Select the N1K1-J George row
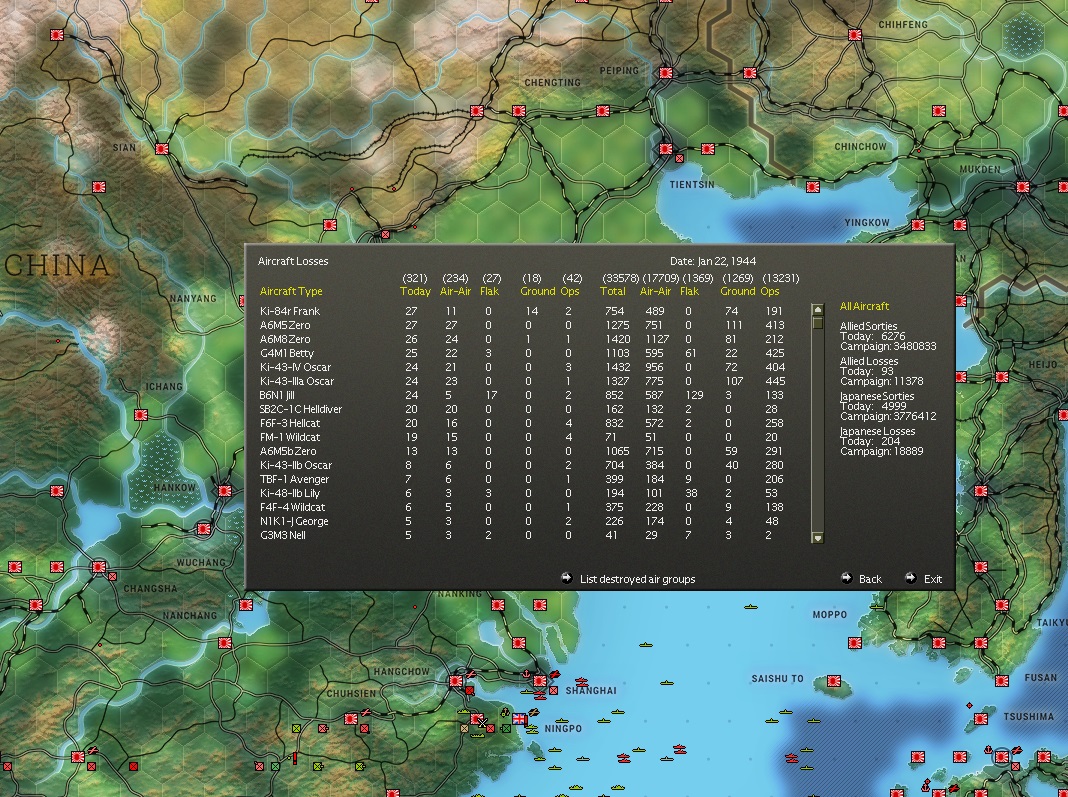 522,521
